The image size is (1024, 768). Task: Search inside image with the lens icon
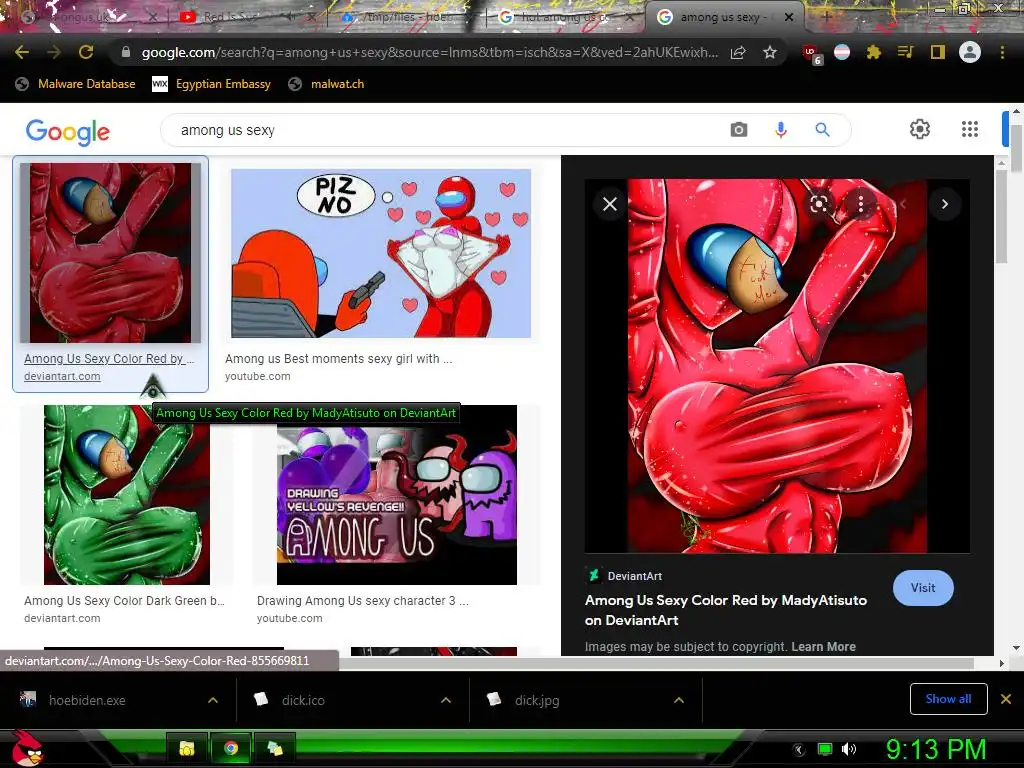coord(819,204)
